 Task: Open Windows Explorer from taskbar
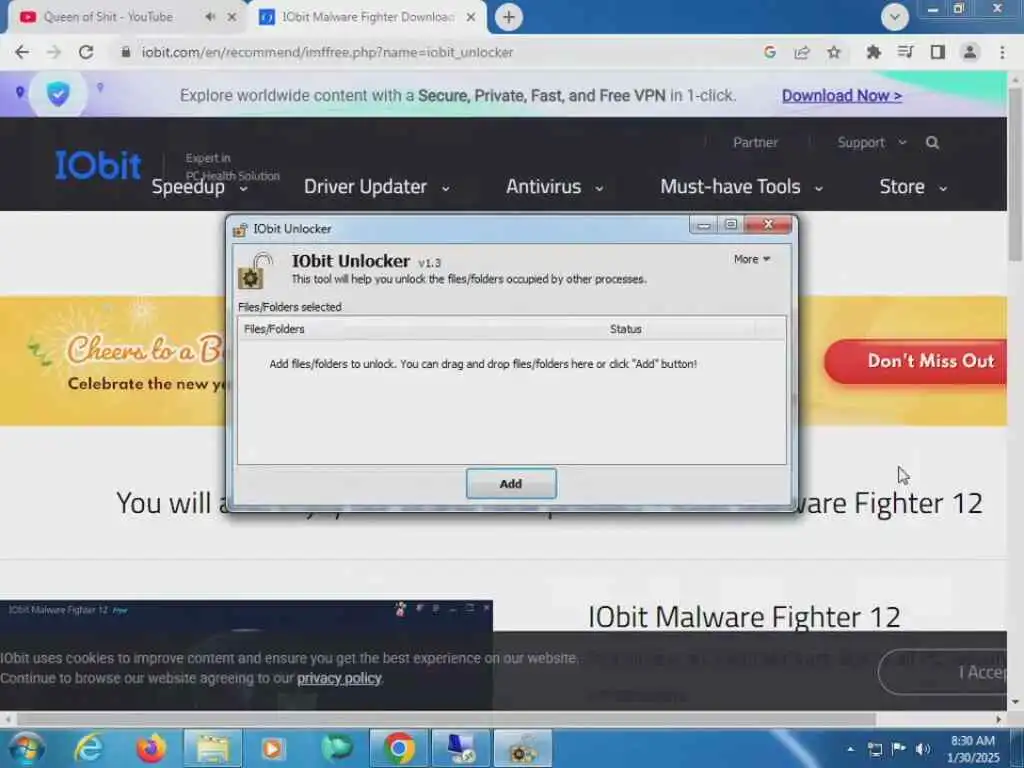click(x=213, y=748)
